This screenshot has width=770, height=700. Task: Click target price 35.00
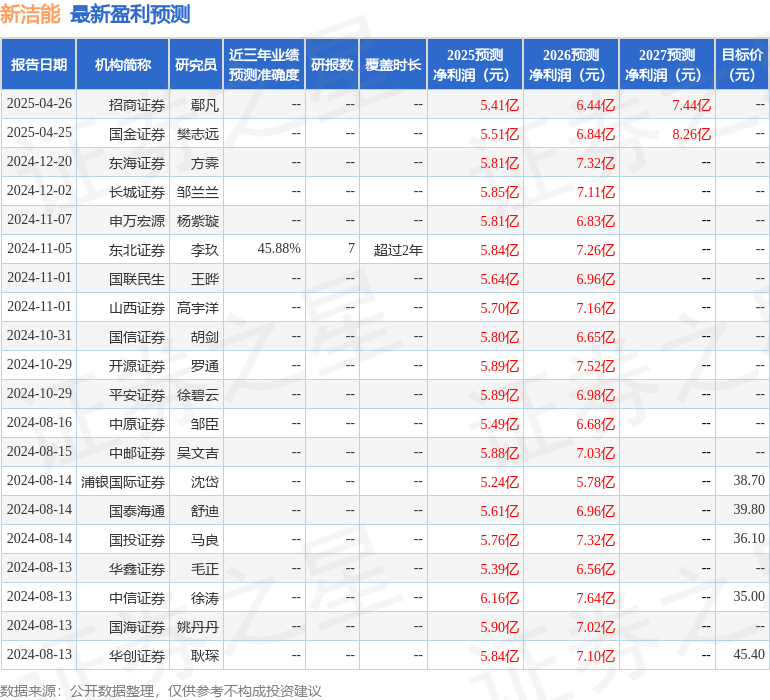(749, 596)
